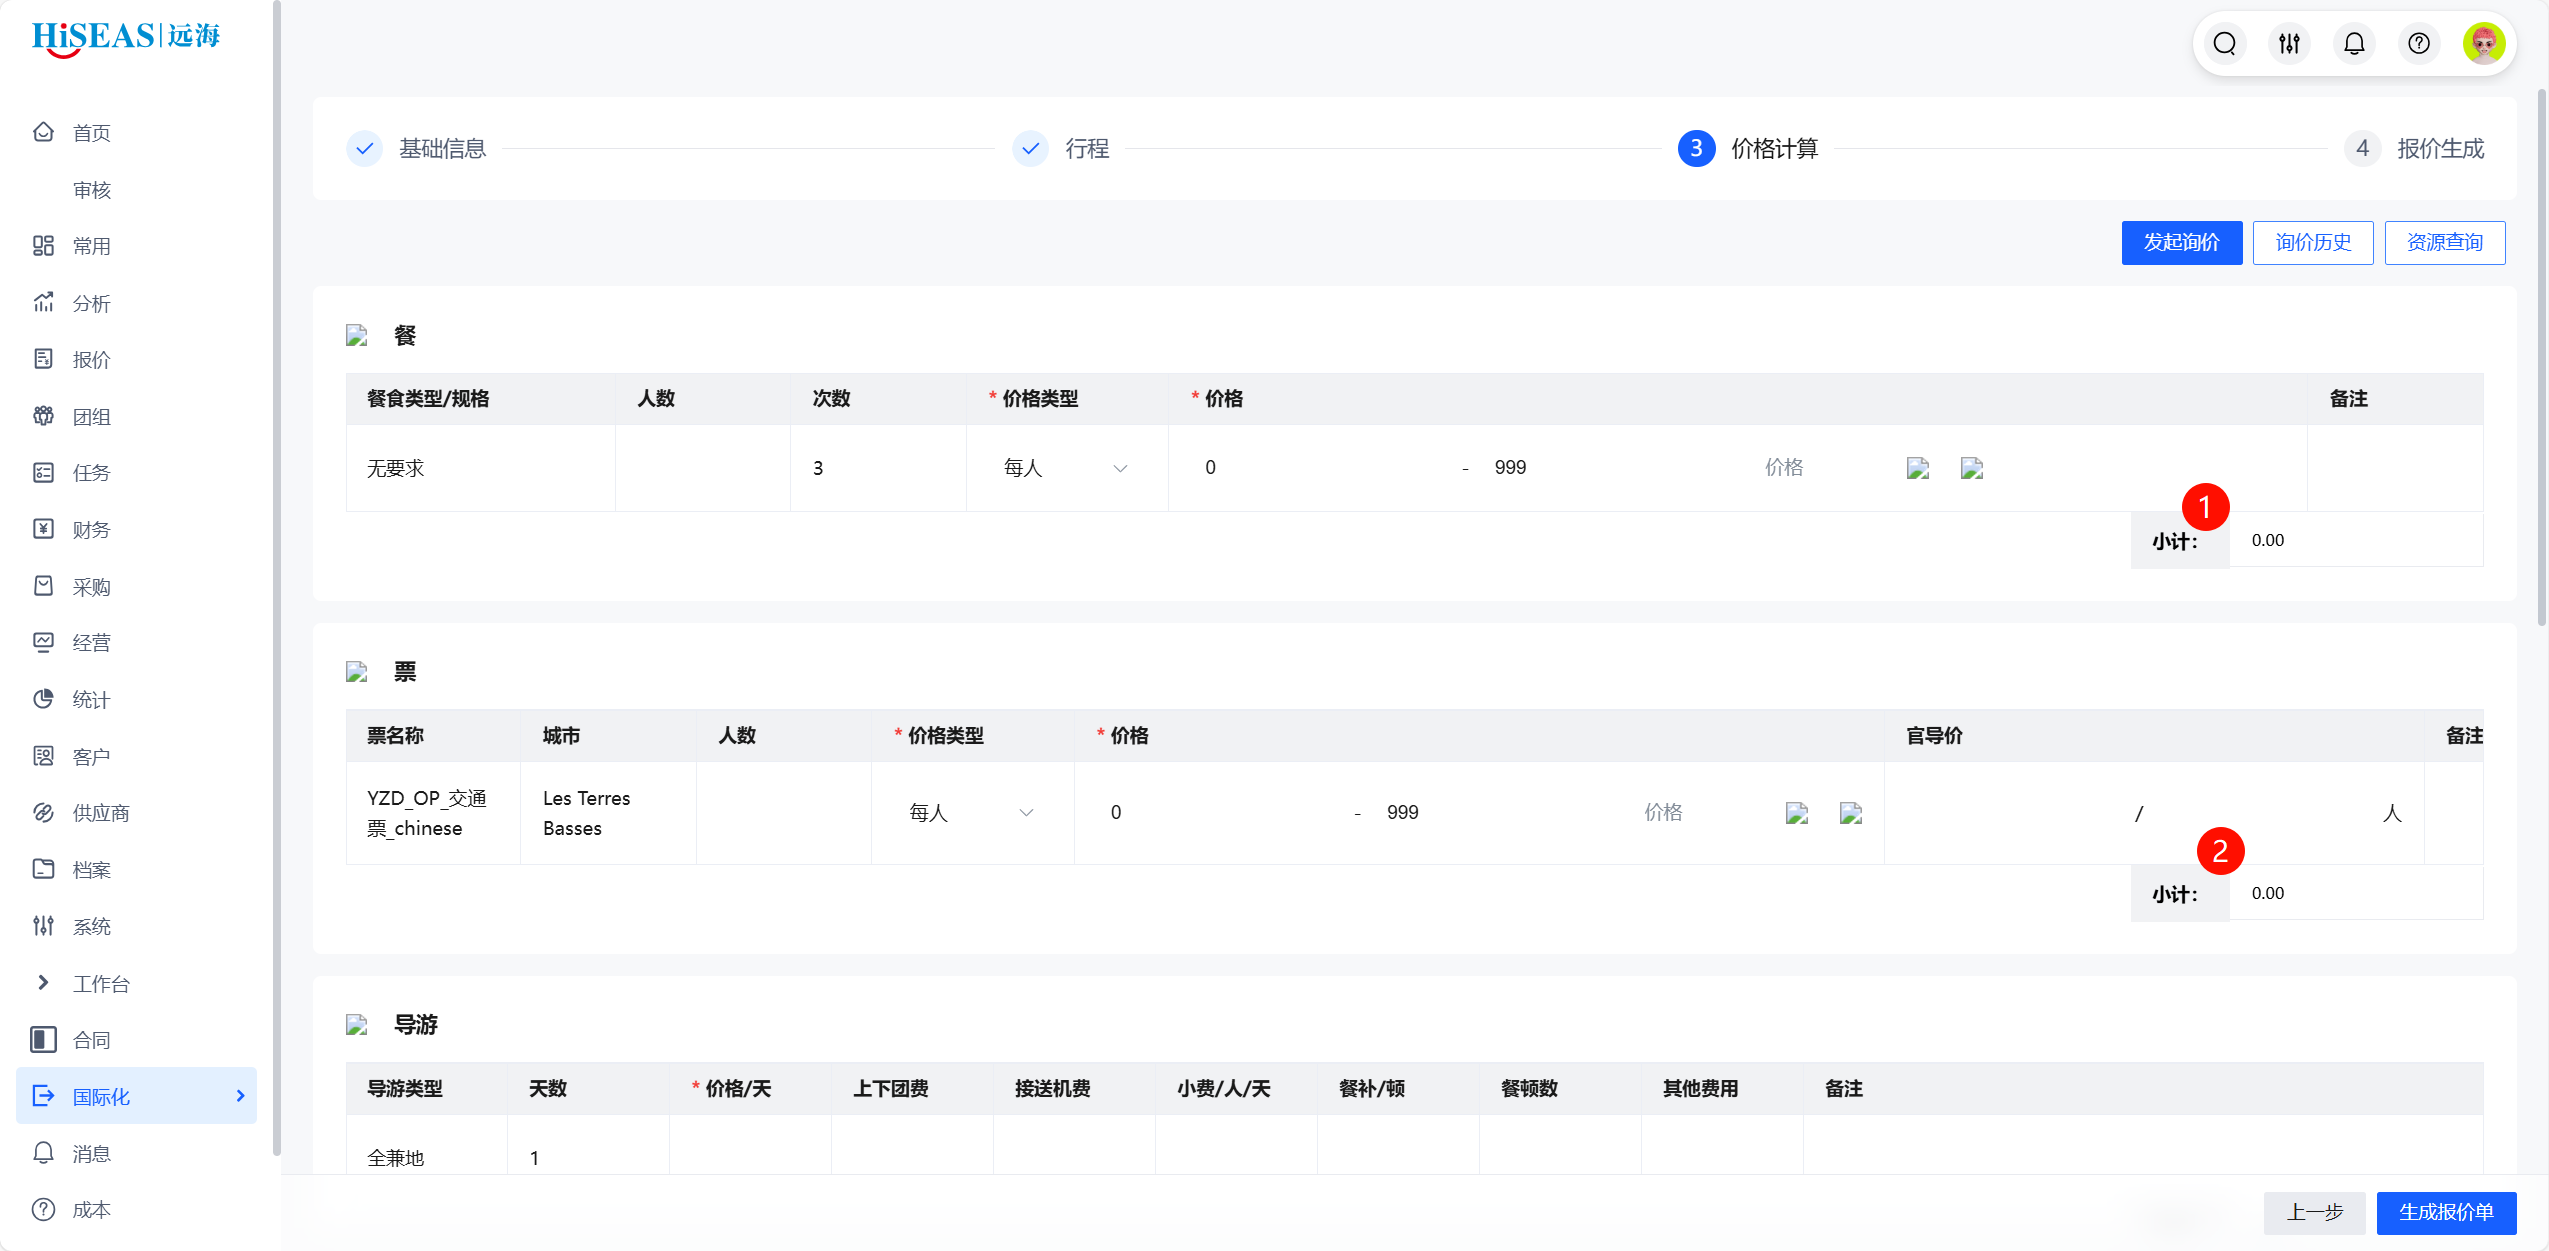Click 999 max price in 票 row
This screenshot has width=2549, height=1251.
pyautogui.click(x=1493, y=813)
